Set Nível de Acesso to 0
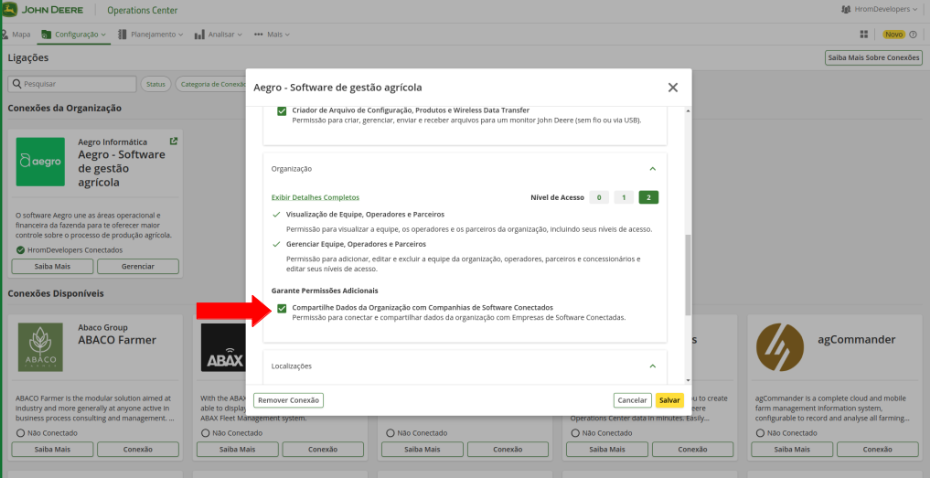The height and width of the screenshot is (478, 930). coord(598,197)
